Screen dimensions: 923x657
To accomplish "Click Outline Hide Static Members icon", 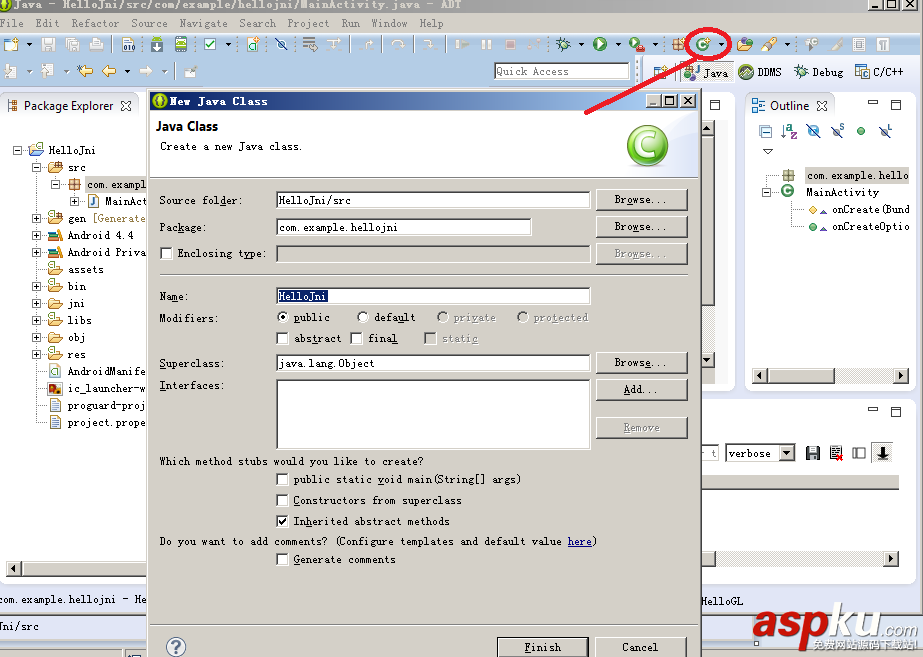I will click(x=837, y=131).
